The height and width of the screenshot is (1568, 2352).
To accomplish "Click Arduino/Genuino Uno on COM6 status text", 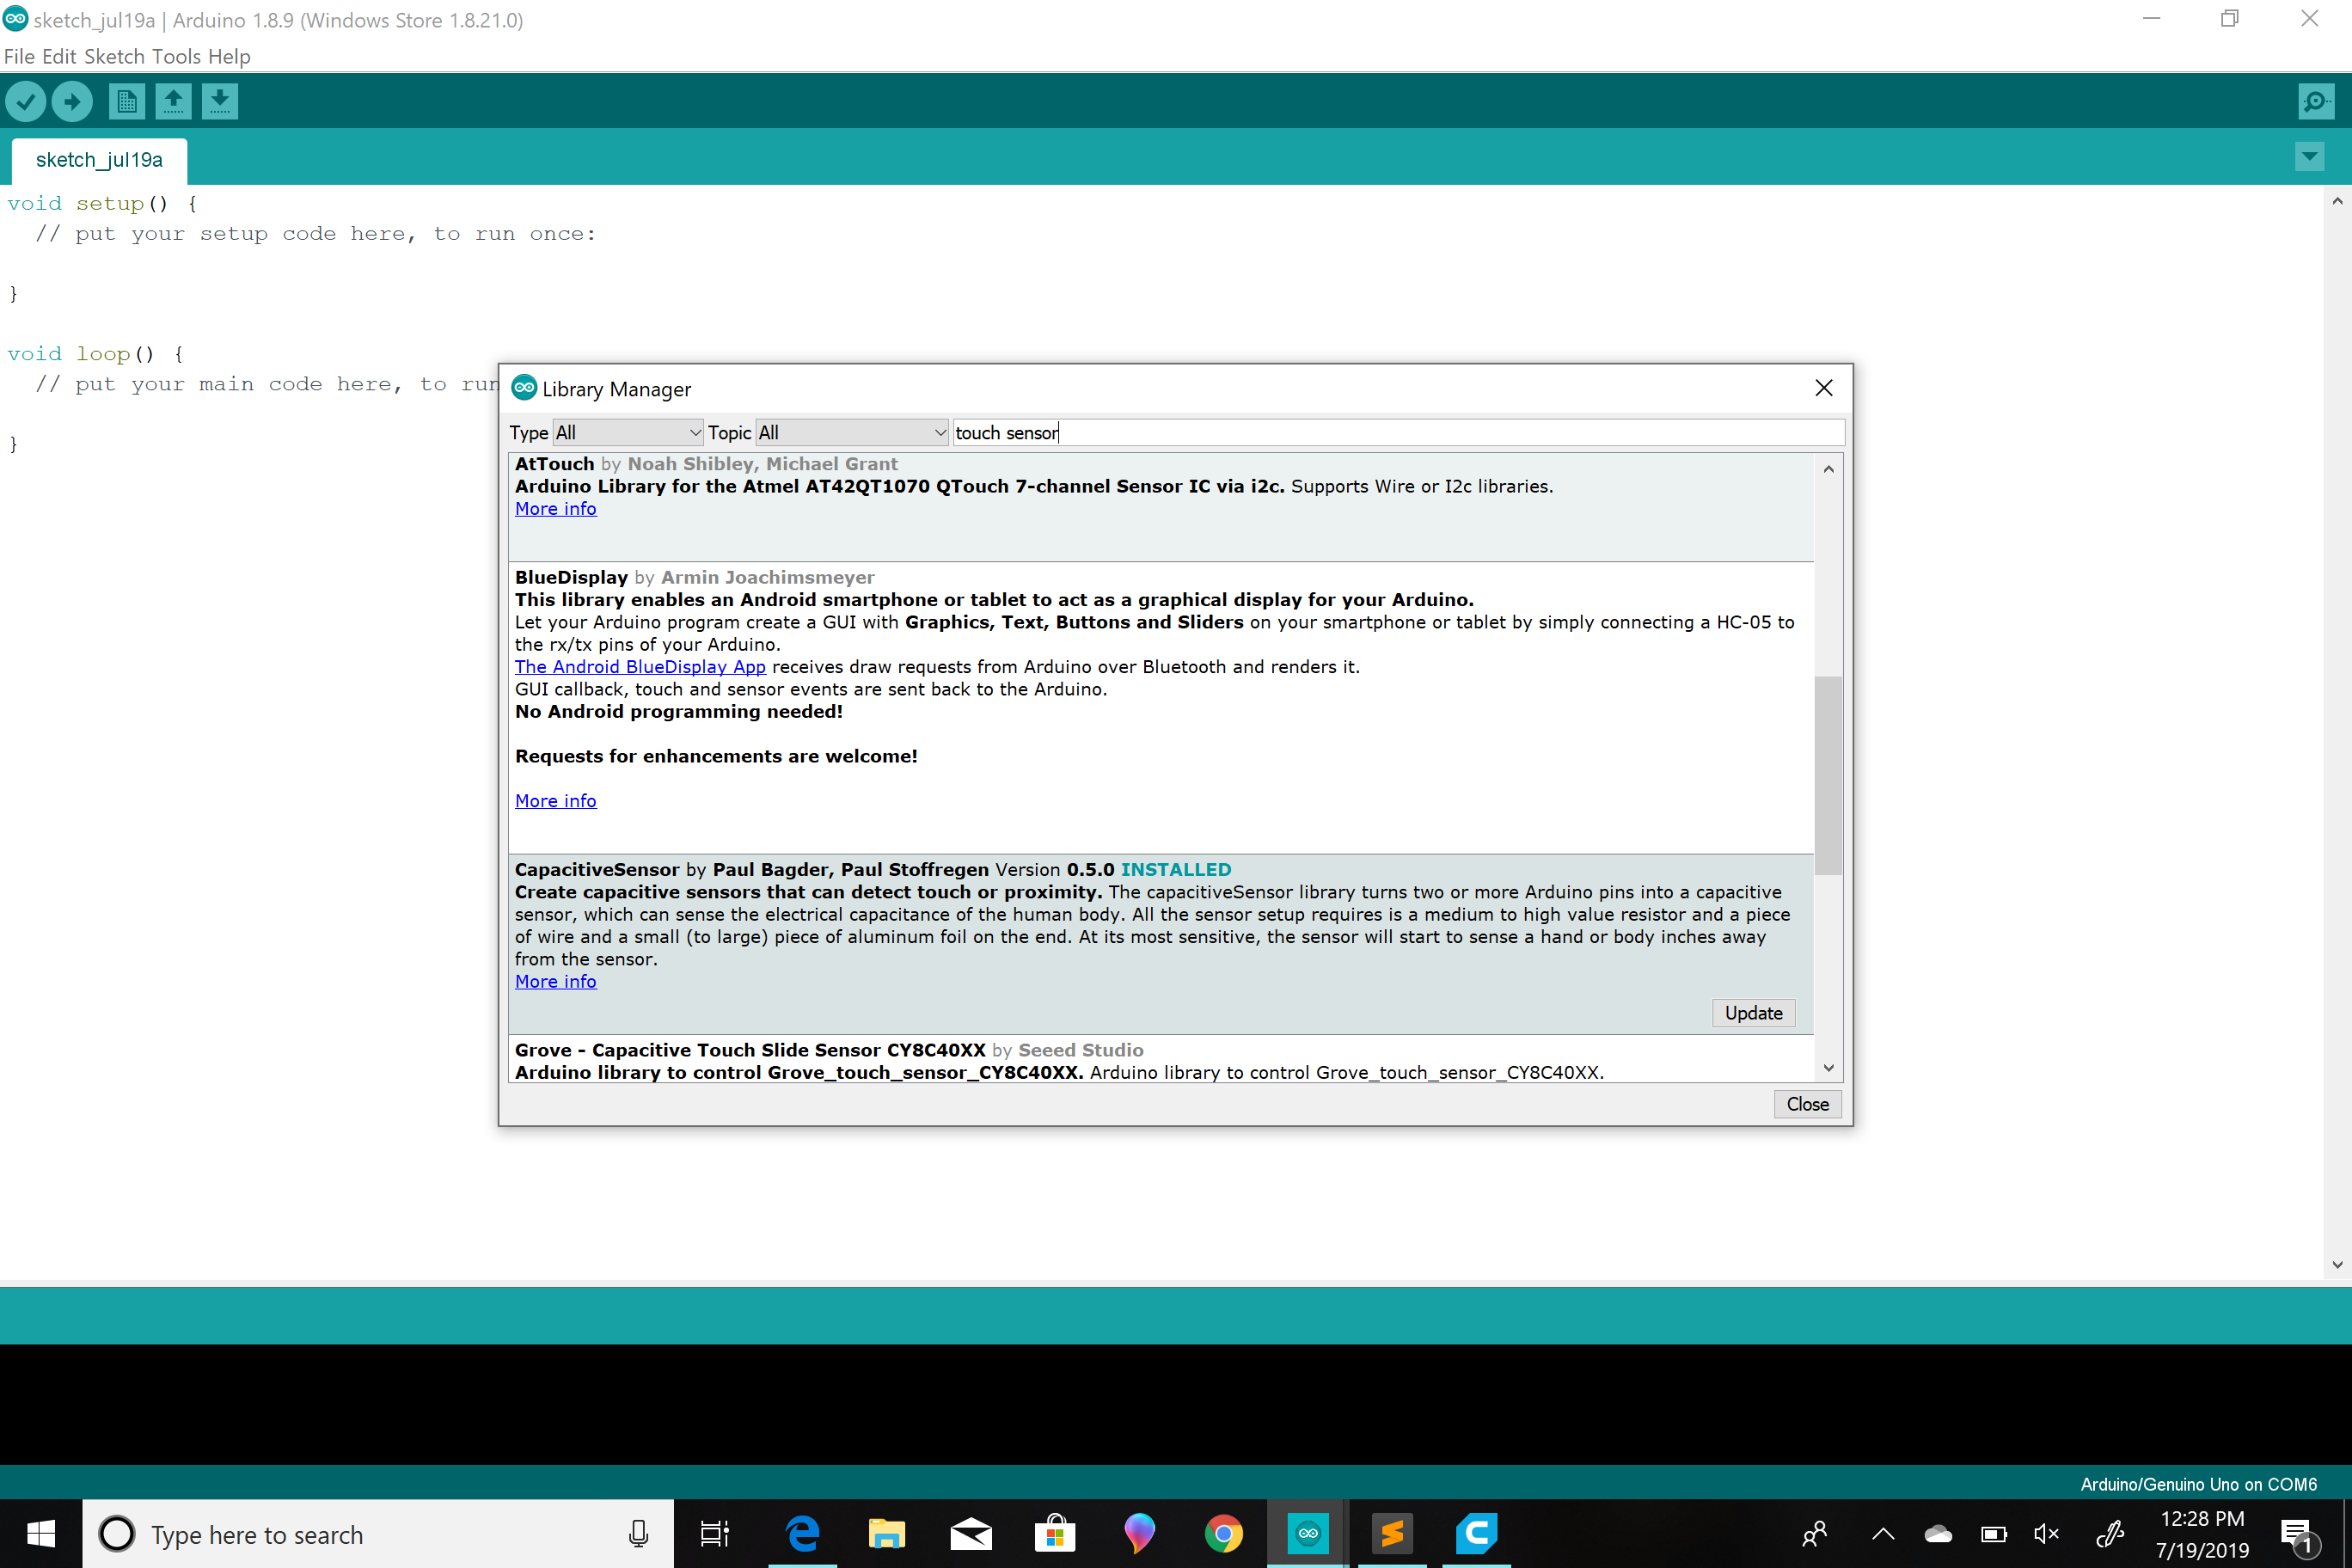I will point(2198,1484).
